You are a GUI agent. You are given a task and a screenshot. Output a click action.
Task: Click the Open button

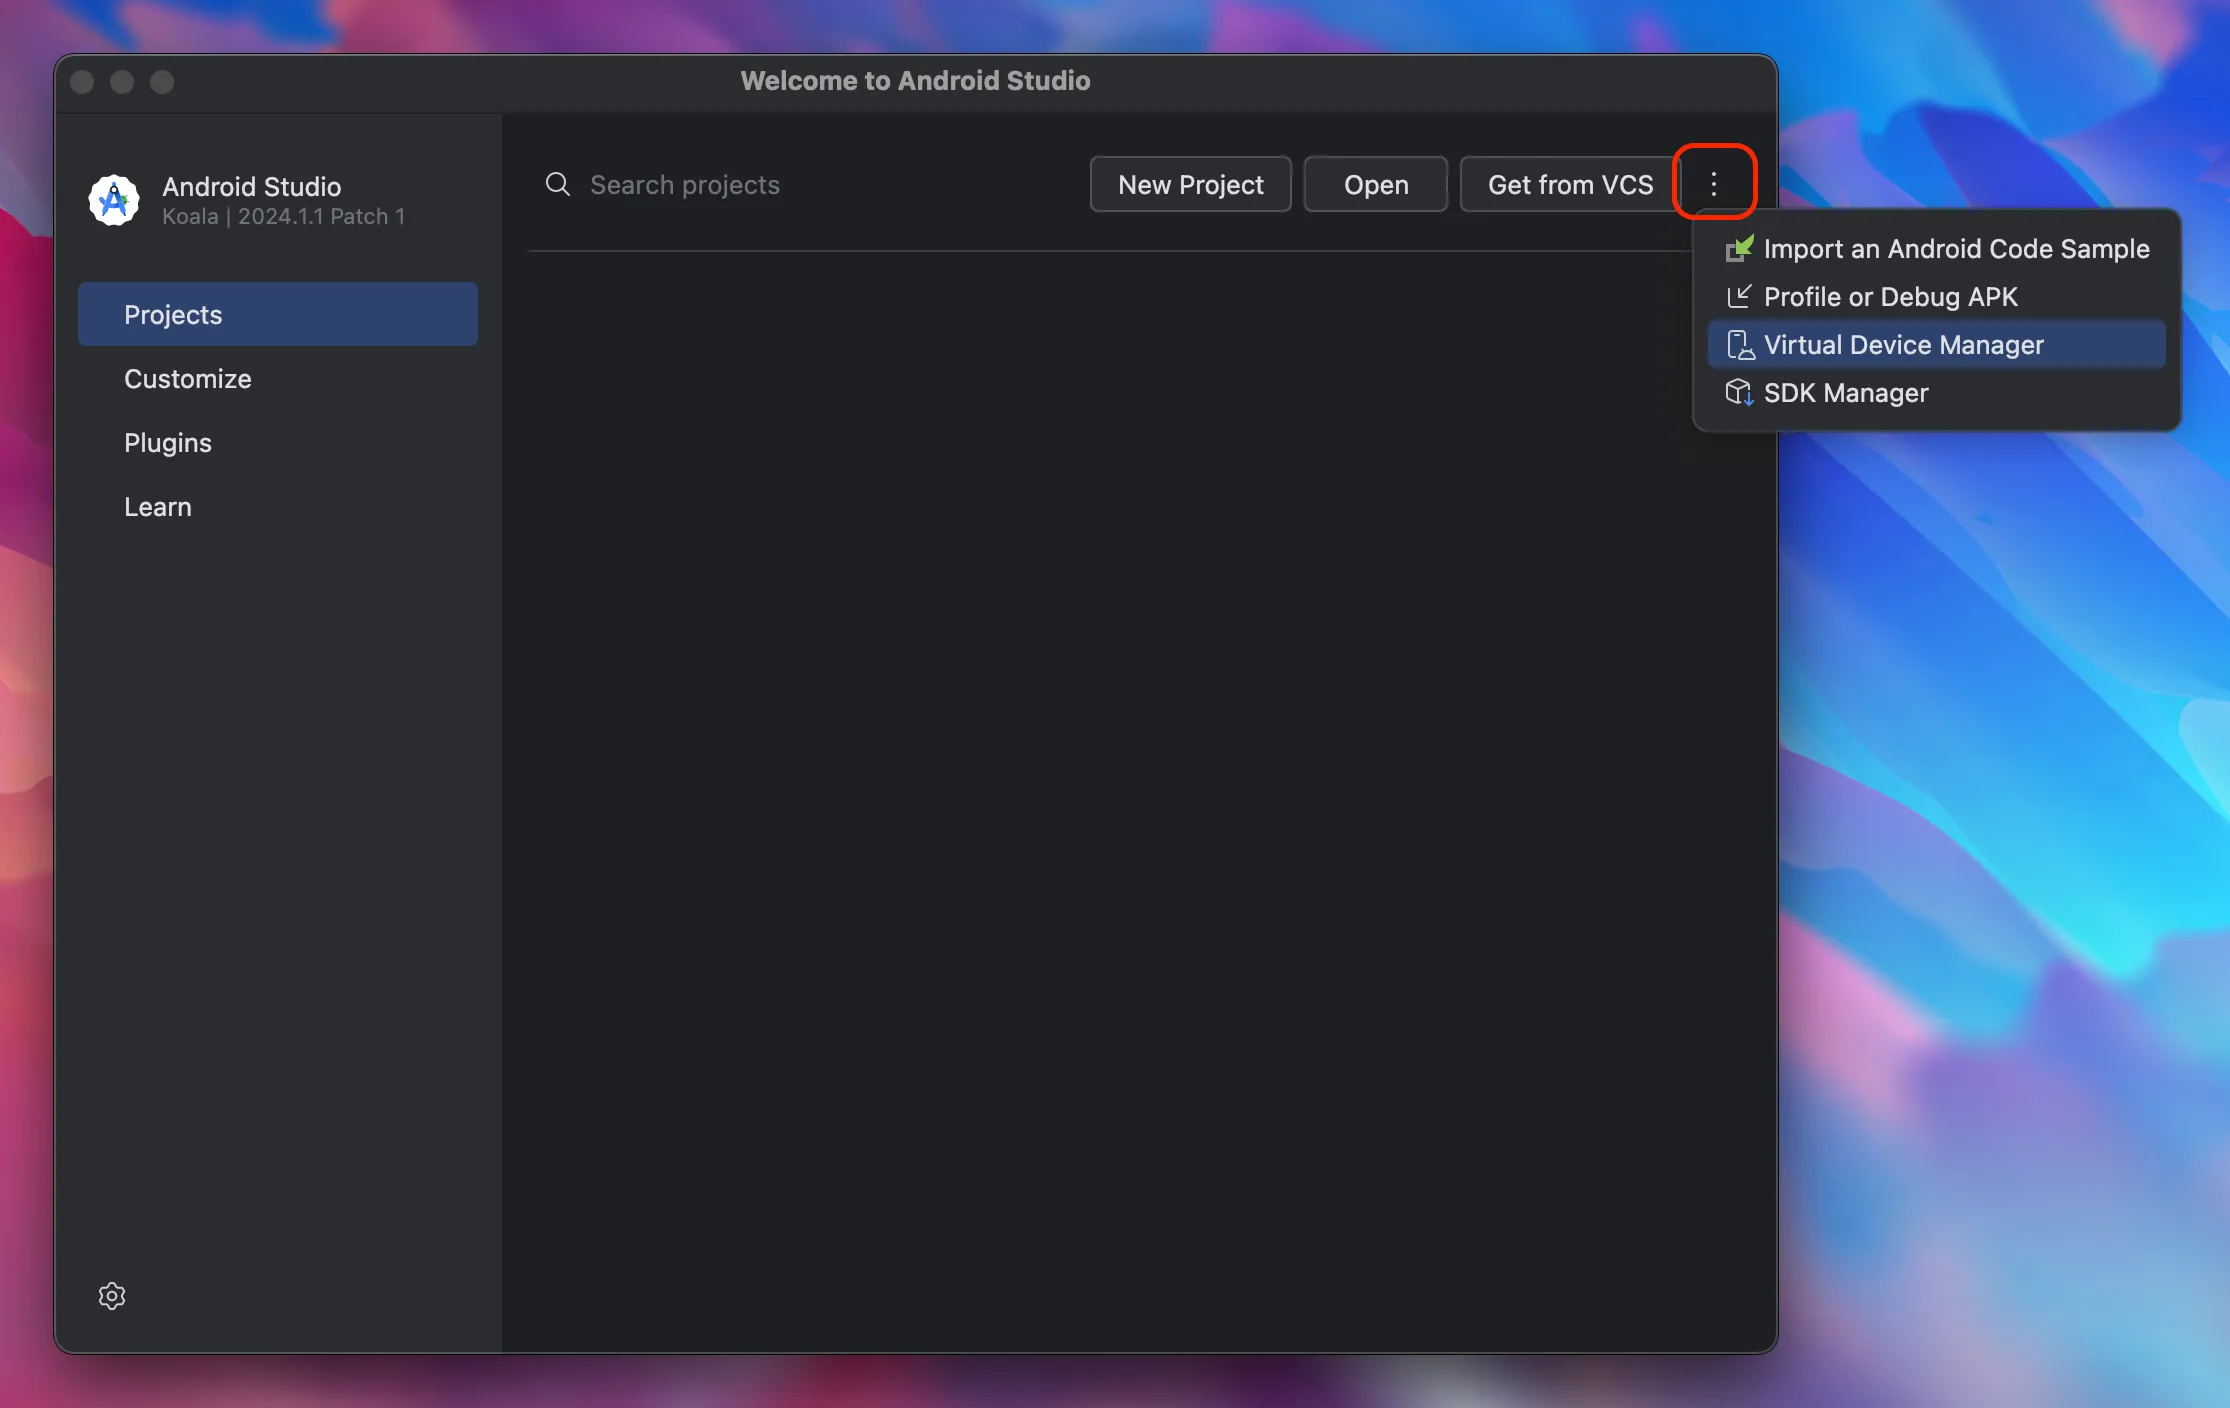(x=1375, y=184)
